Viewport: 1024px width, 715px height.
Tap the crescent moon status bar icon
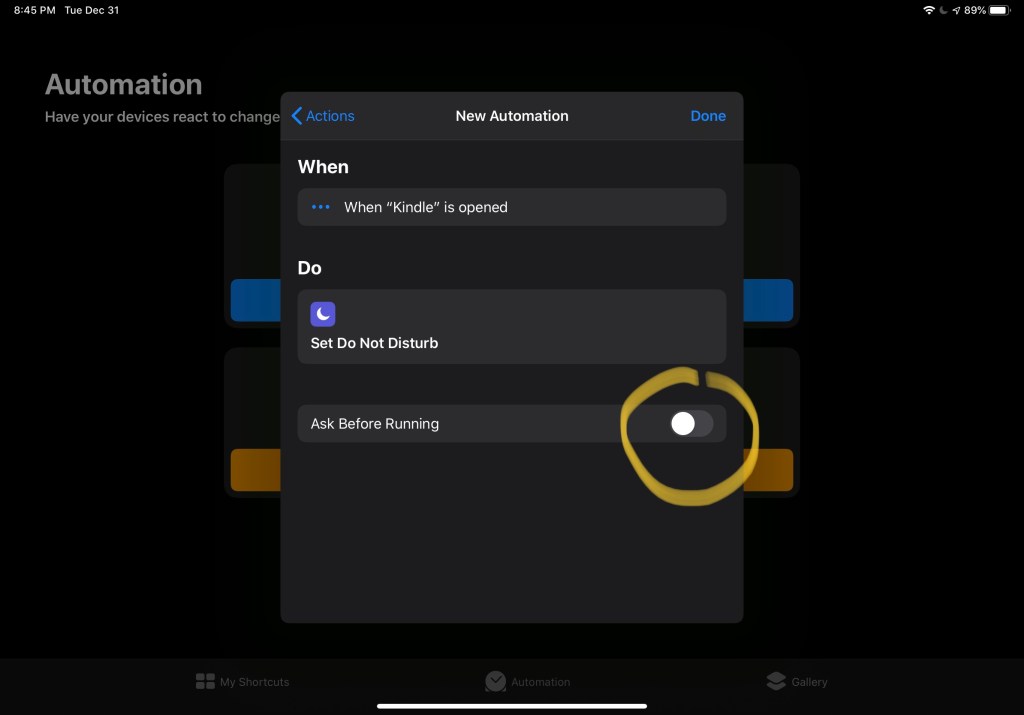942,10
